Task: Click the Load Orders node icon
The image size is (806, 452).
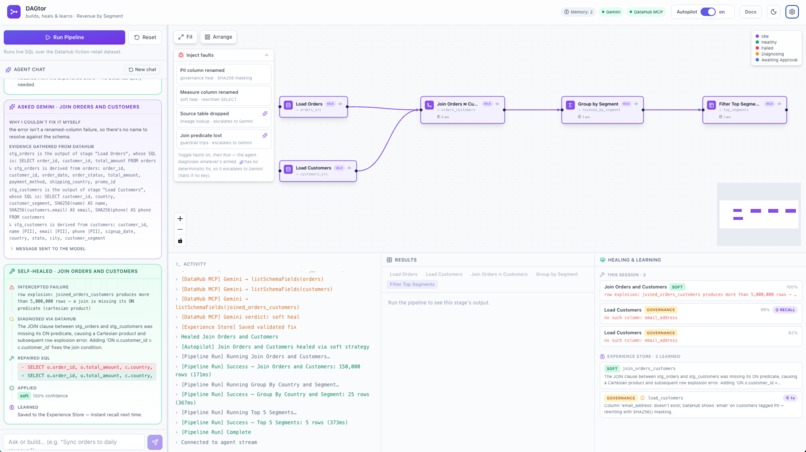Action: click(x=288, y=105)
